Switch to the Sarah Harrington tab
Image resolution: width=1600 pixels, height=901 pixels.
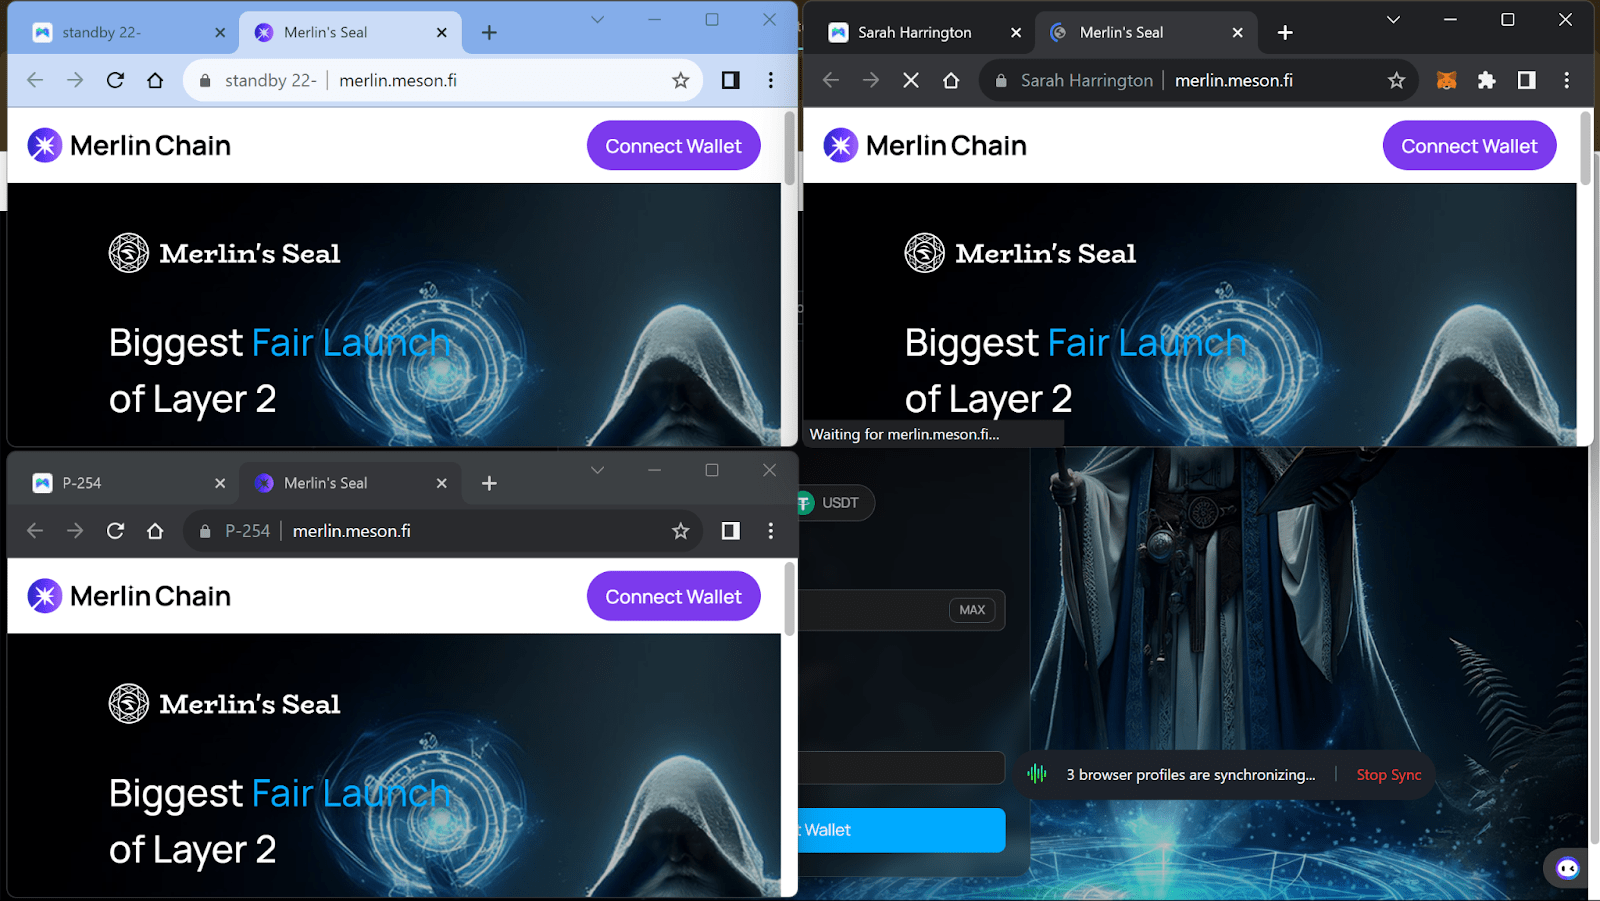[923, 33]
